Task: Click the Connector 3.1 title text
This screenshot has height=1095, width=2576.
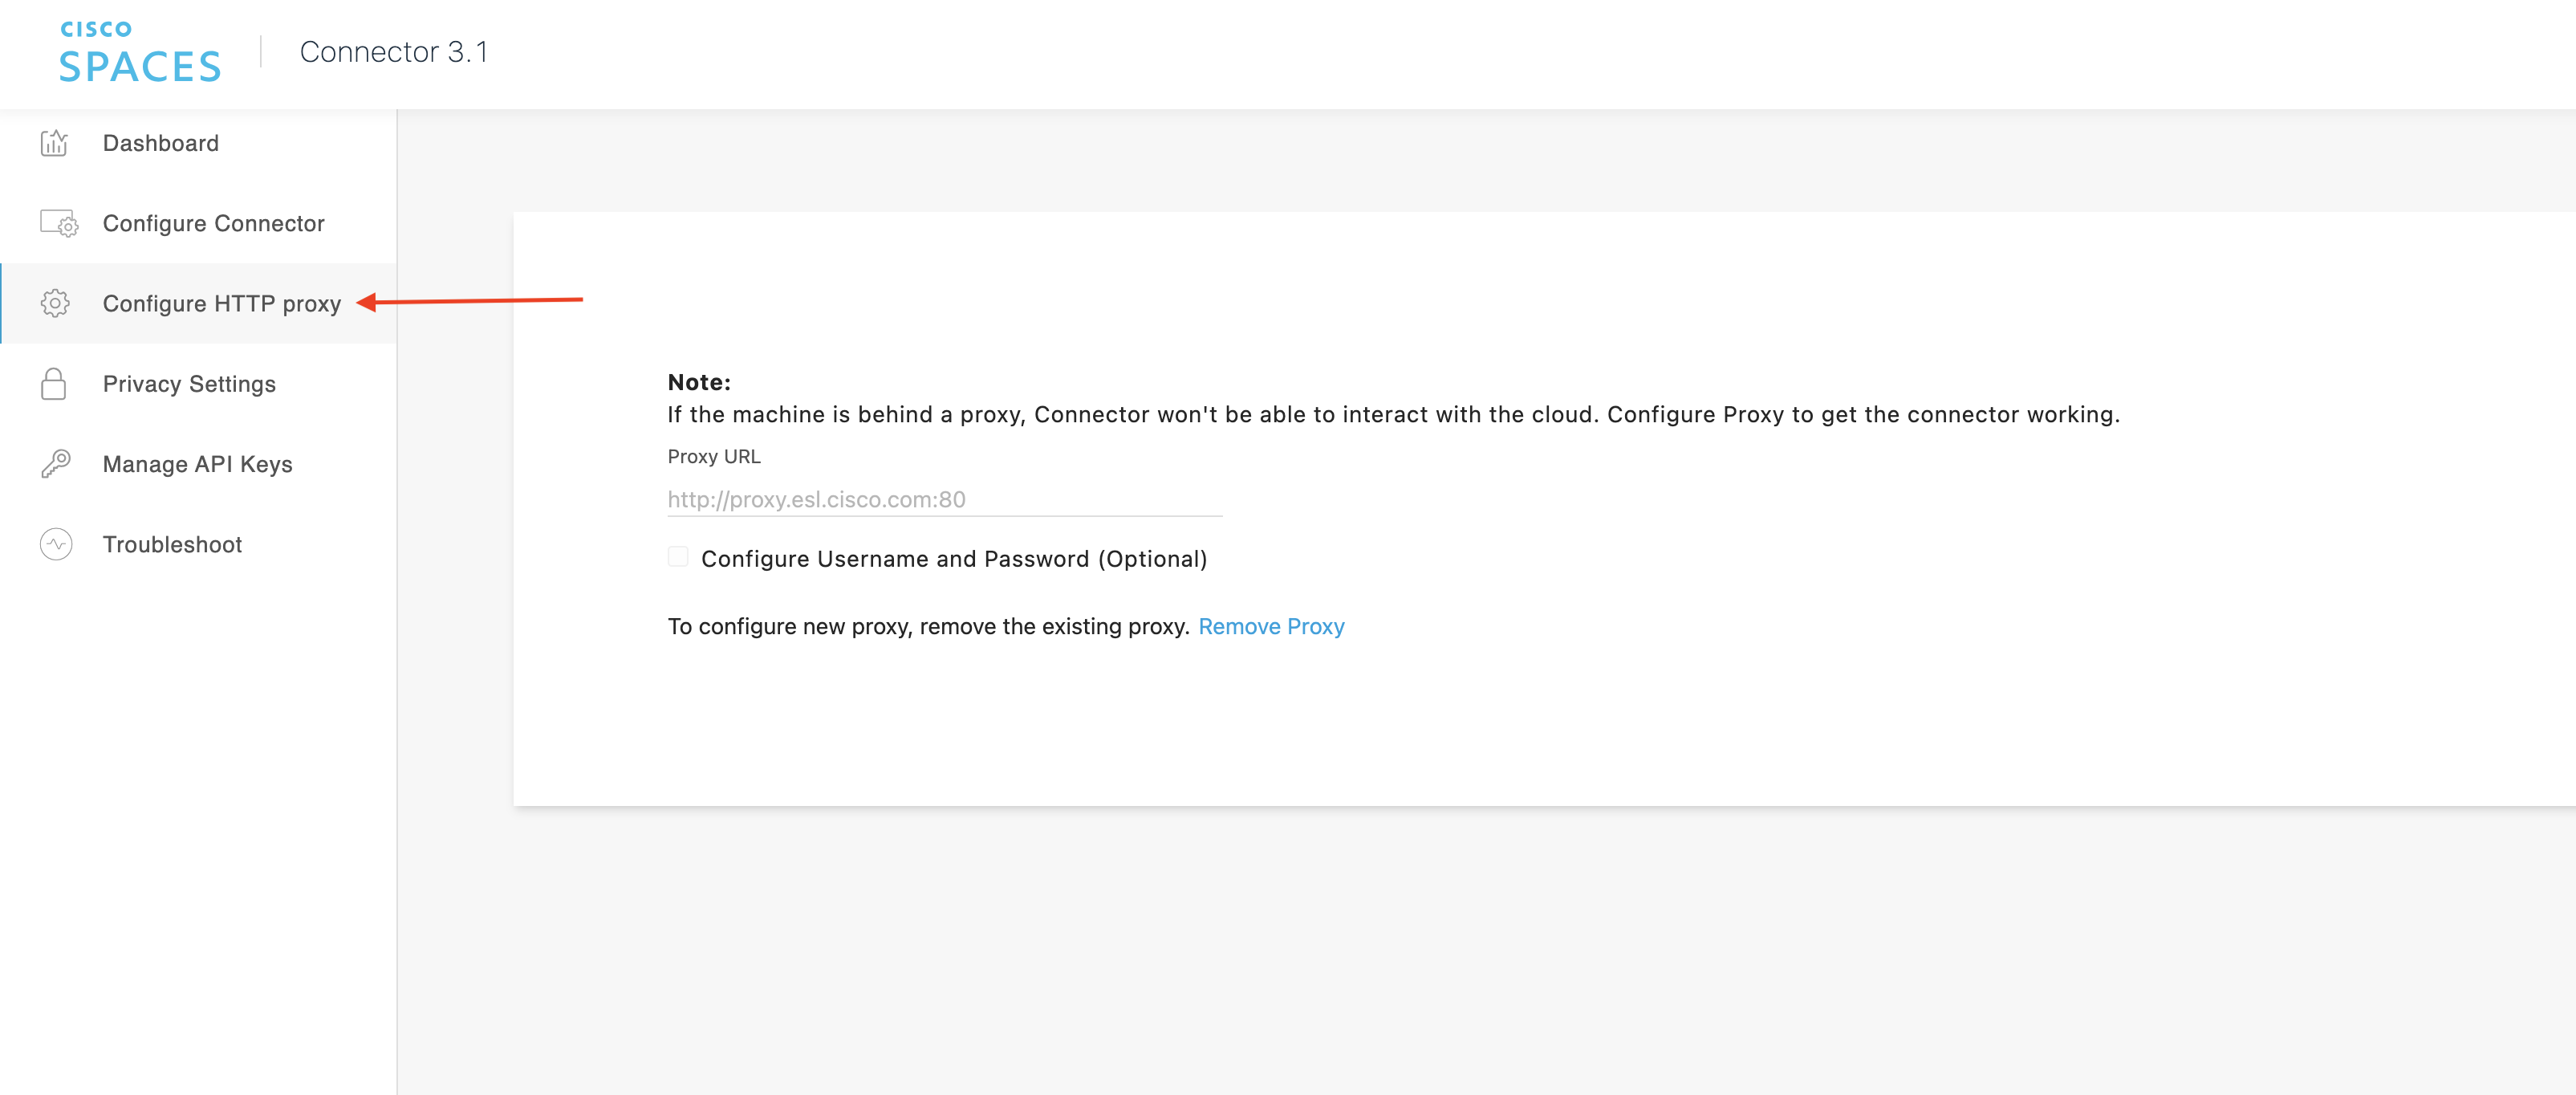Action: (x=394, y=52)
